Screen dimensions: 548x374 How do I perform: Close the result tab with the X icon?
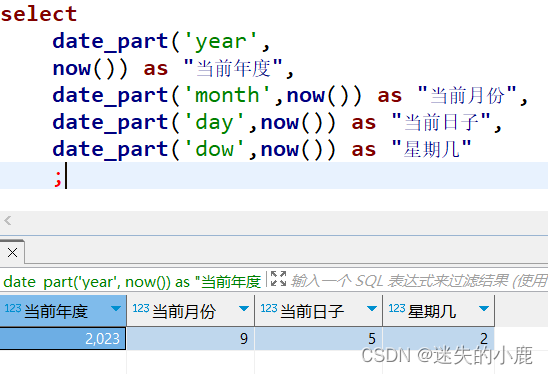(12, 252)
